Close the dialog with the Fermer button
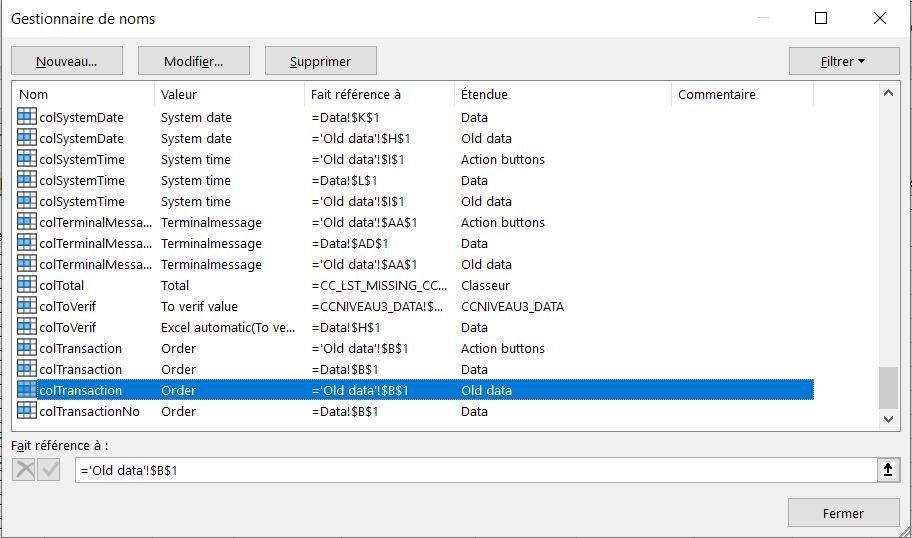This screenshot has width=912, height=538. [x=843, y=513]
